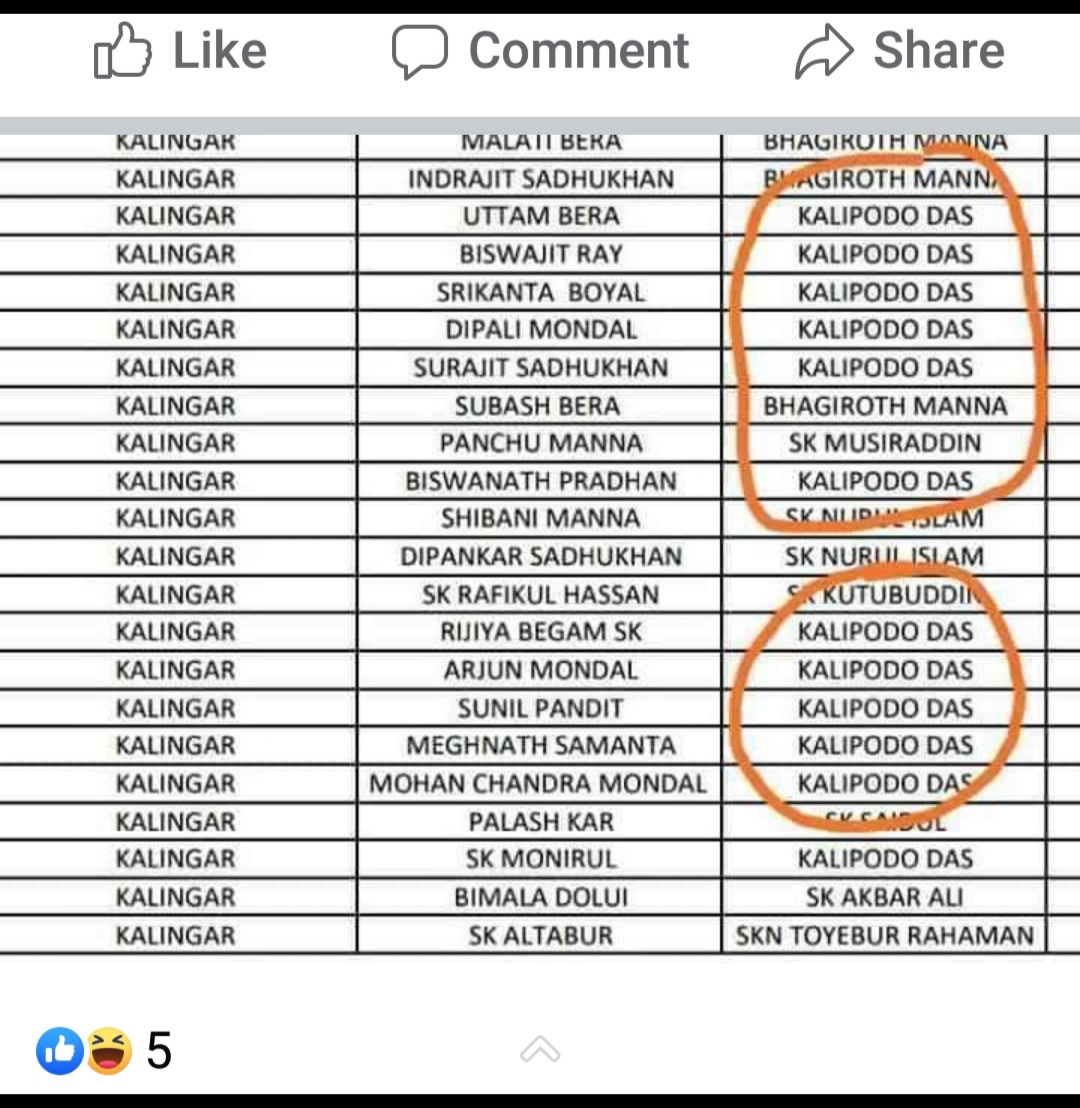Tap the laughing haha reaction emoji
Viewport: 1080px width, 1108px height.
[x=108, y=1051]
